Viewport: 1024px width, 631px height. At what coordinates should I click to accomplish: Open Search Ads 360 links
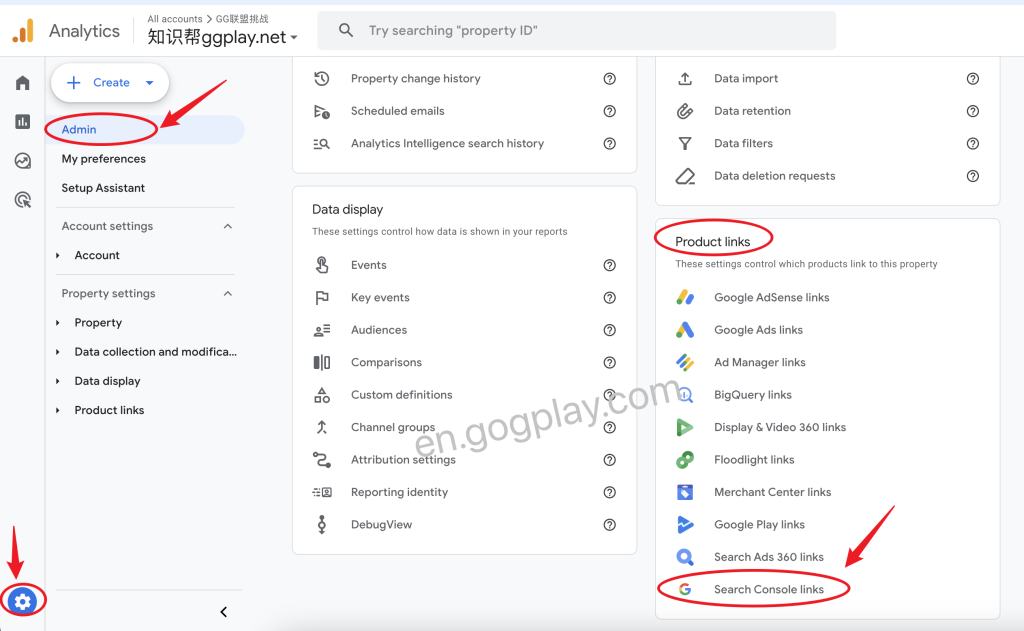769,557
